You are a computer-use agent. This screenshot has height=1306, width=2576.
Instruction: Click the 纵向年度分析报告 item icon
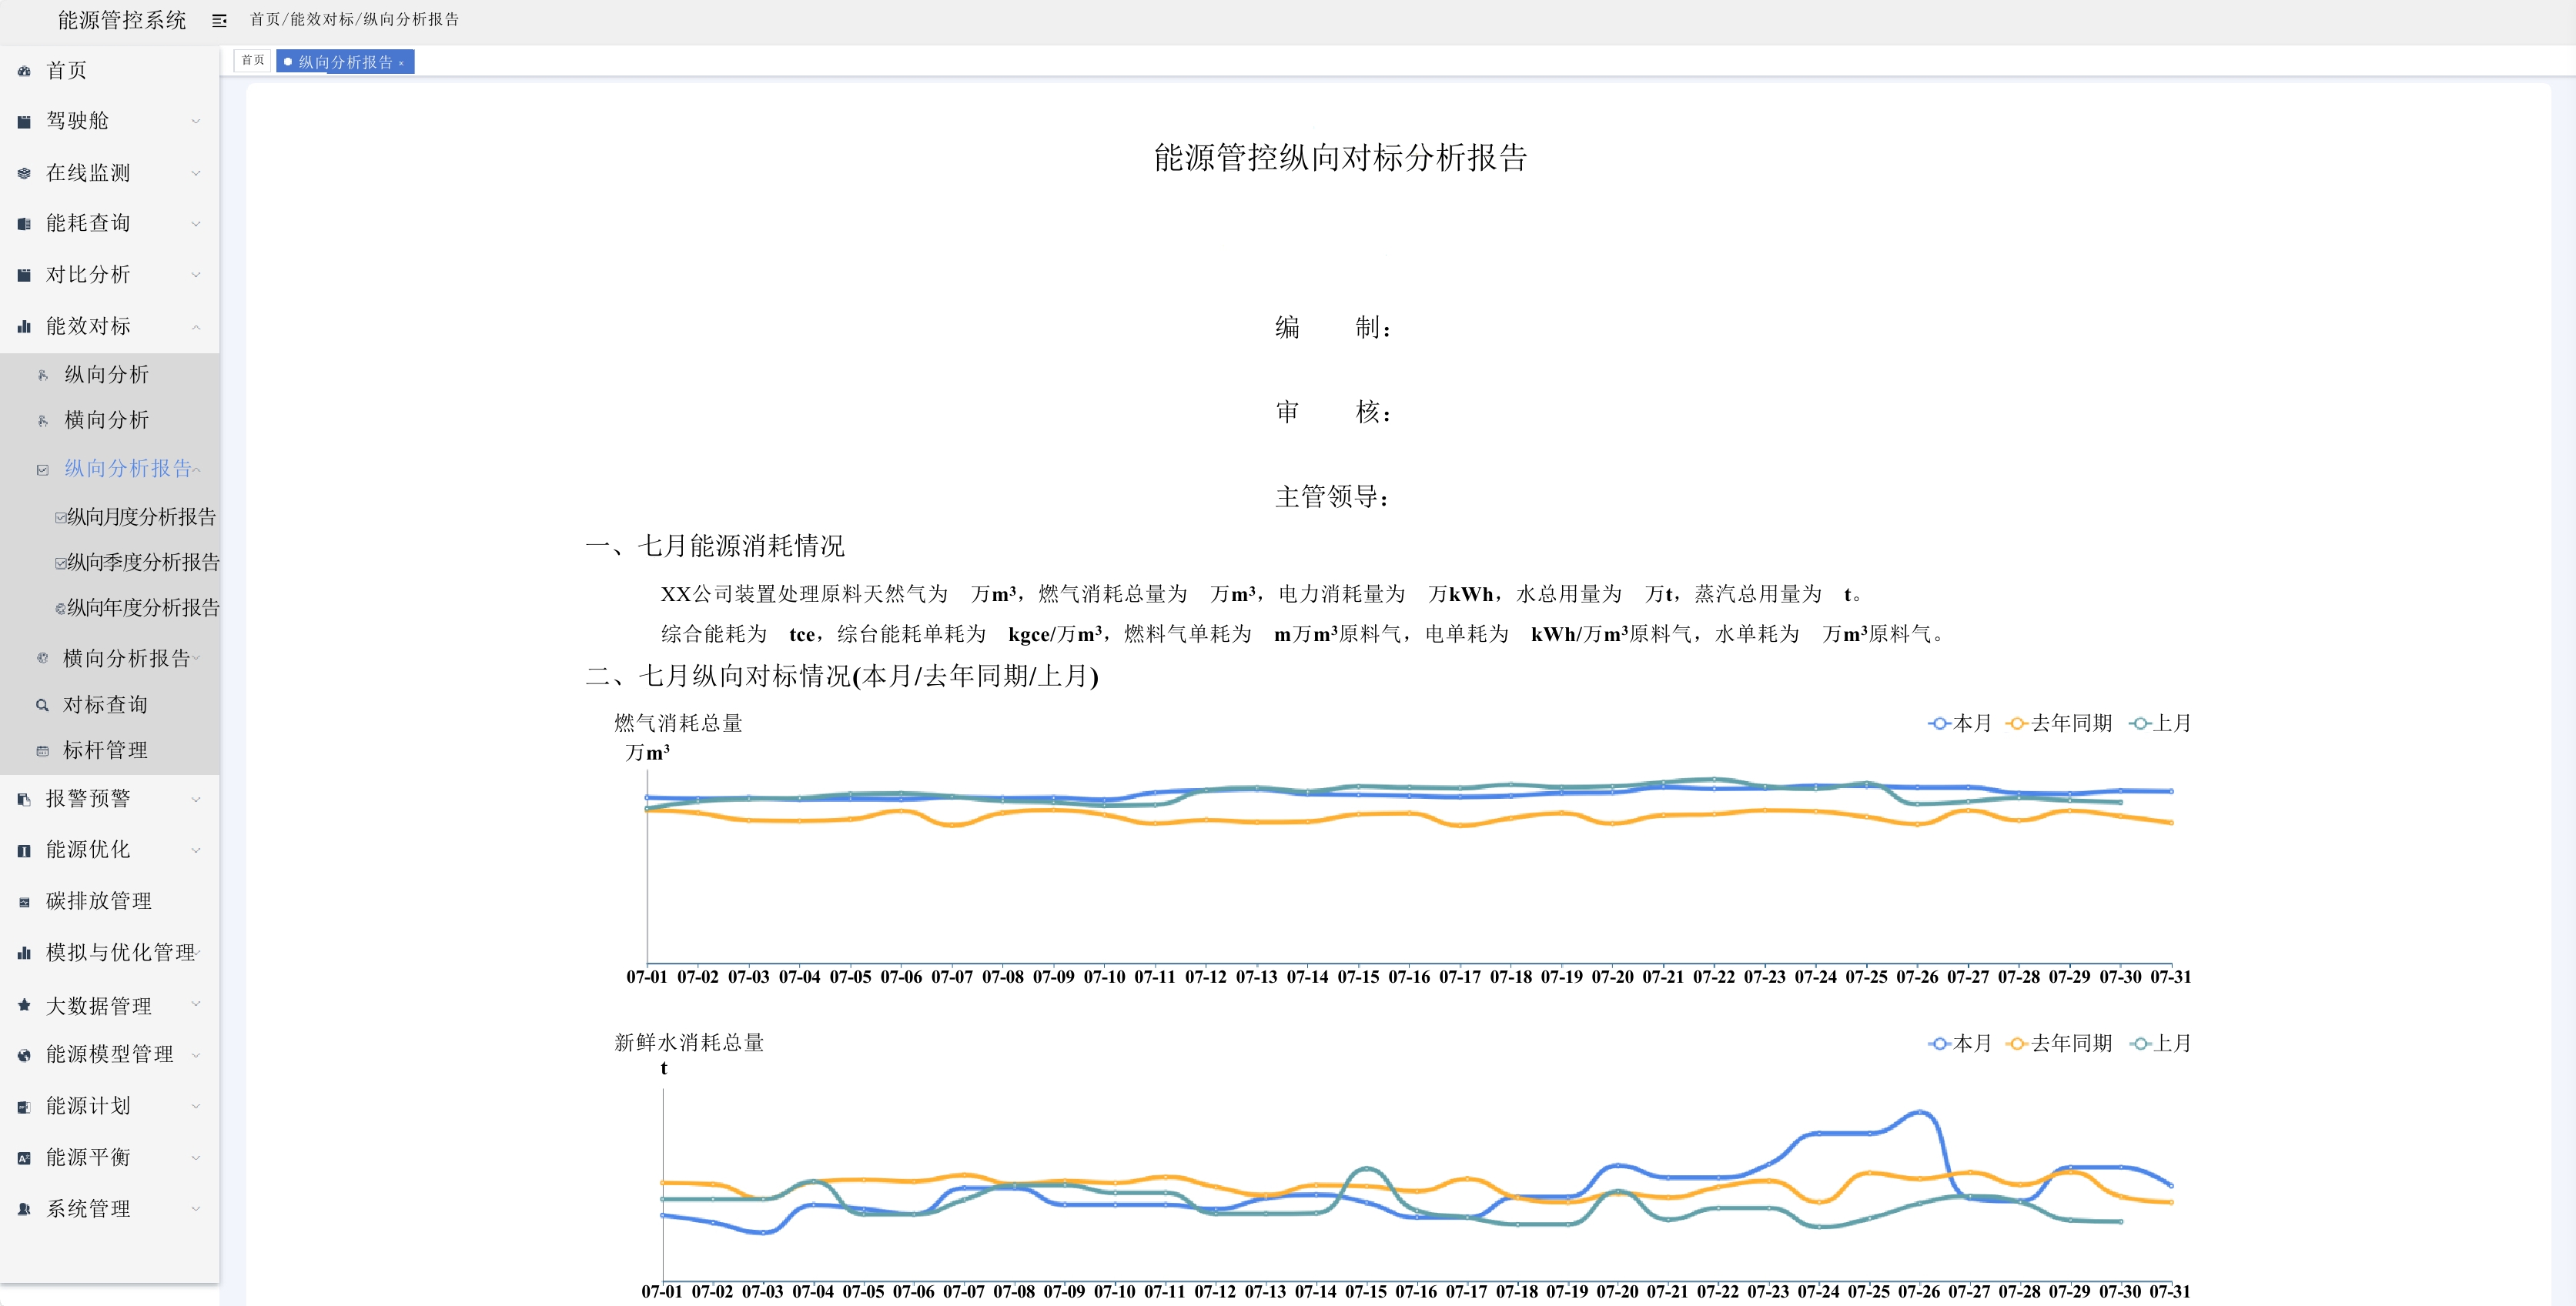[60, 608]
